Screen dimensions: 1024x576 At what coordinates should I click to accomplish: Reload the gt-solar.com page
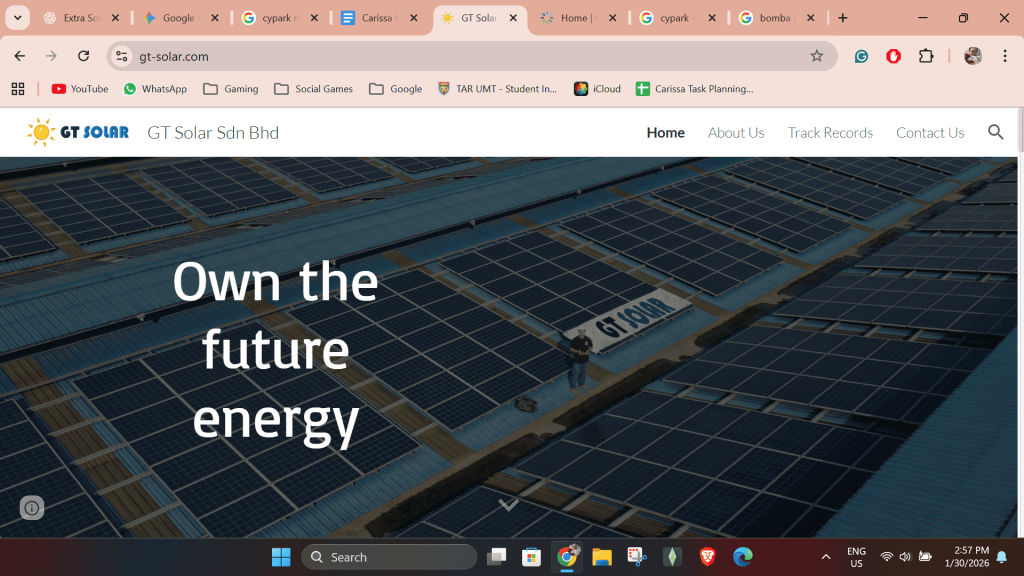[x=83, y=56]
